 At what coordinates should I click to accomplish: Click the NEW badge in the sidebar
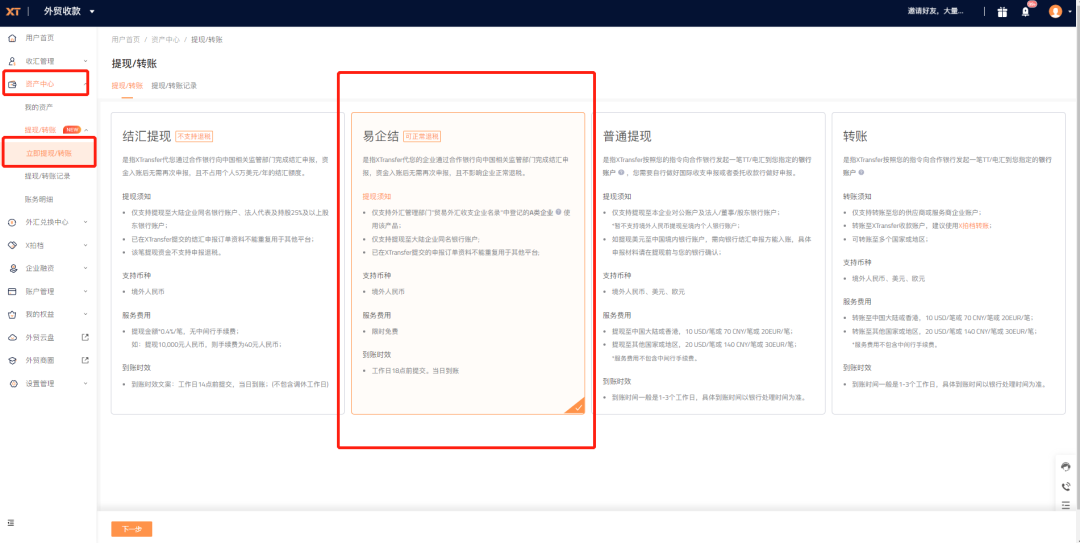point(72,130)
